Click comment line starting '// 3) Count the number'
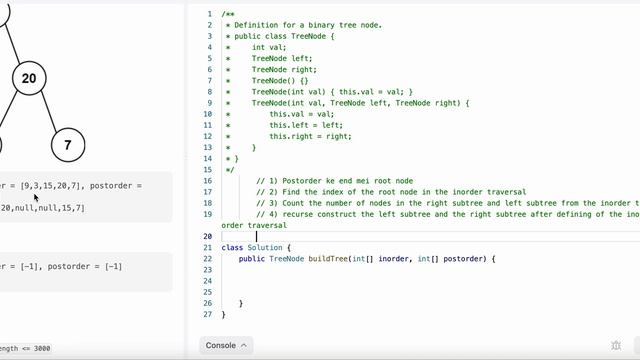Viewport: 640px width, 360px height. (448, 203)
